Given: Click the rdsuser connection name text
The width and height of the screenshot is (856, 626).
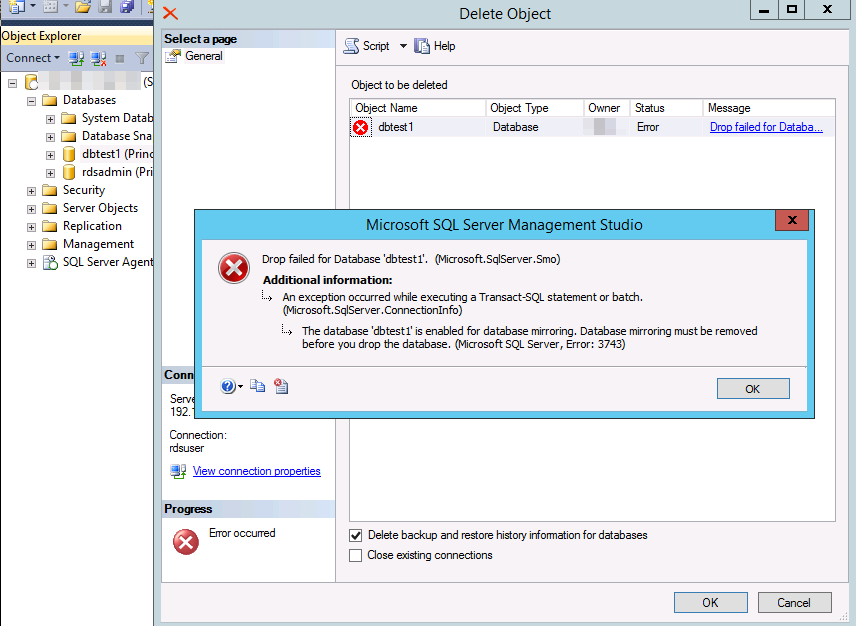Looking at the screenshot, I should pyautogui.click(x=187, y=448).
